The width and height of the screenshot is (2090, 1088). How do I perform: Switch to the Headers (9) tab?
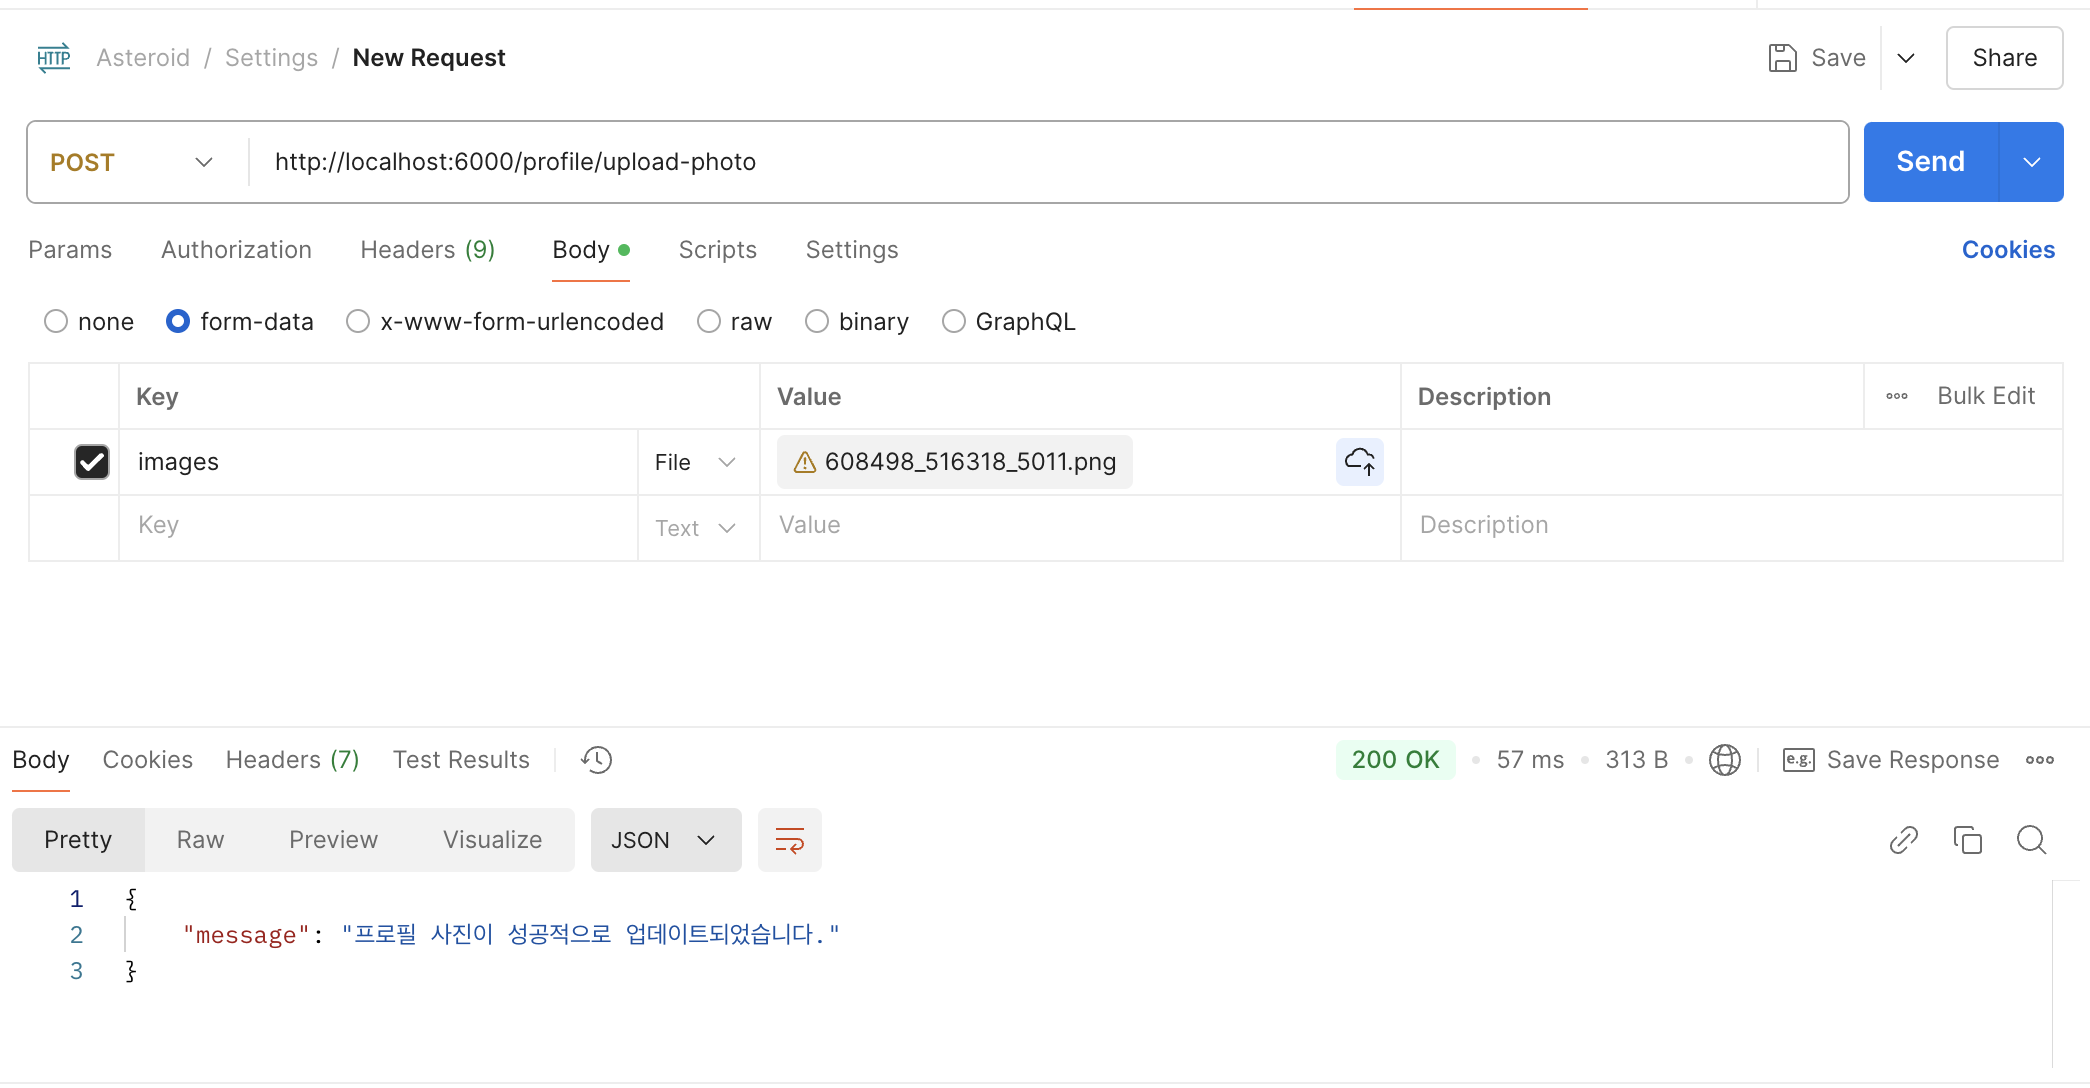(x=427, y=250)
